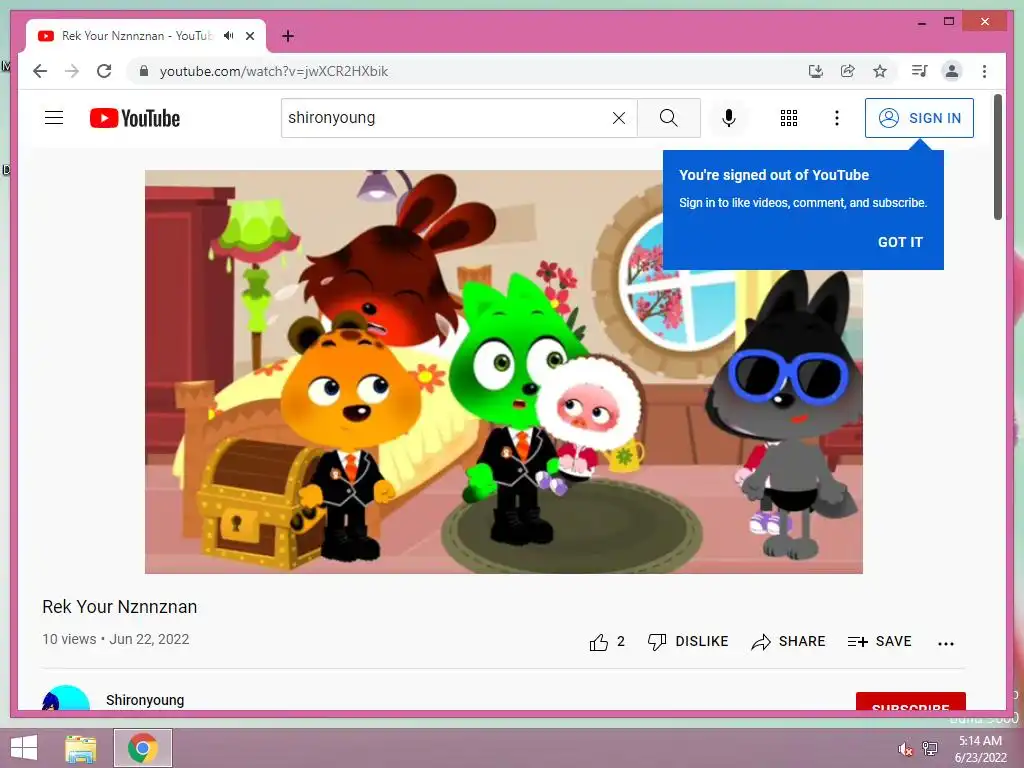Open File Explorer from the taskbar
Image resolution: width=1024 pixels, height=768 pixels.
80,748
